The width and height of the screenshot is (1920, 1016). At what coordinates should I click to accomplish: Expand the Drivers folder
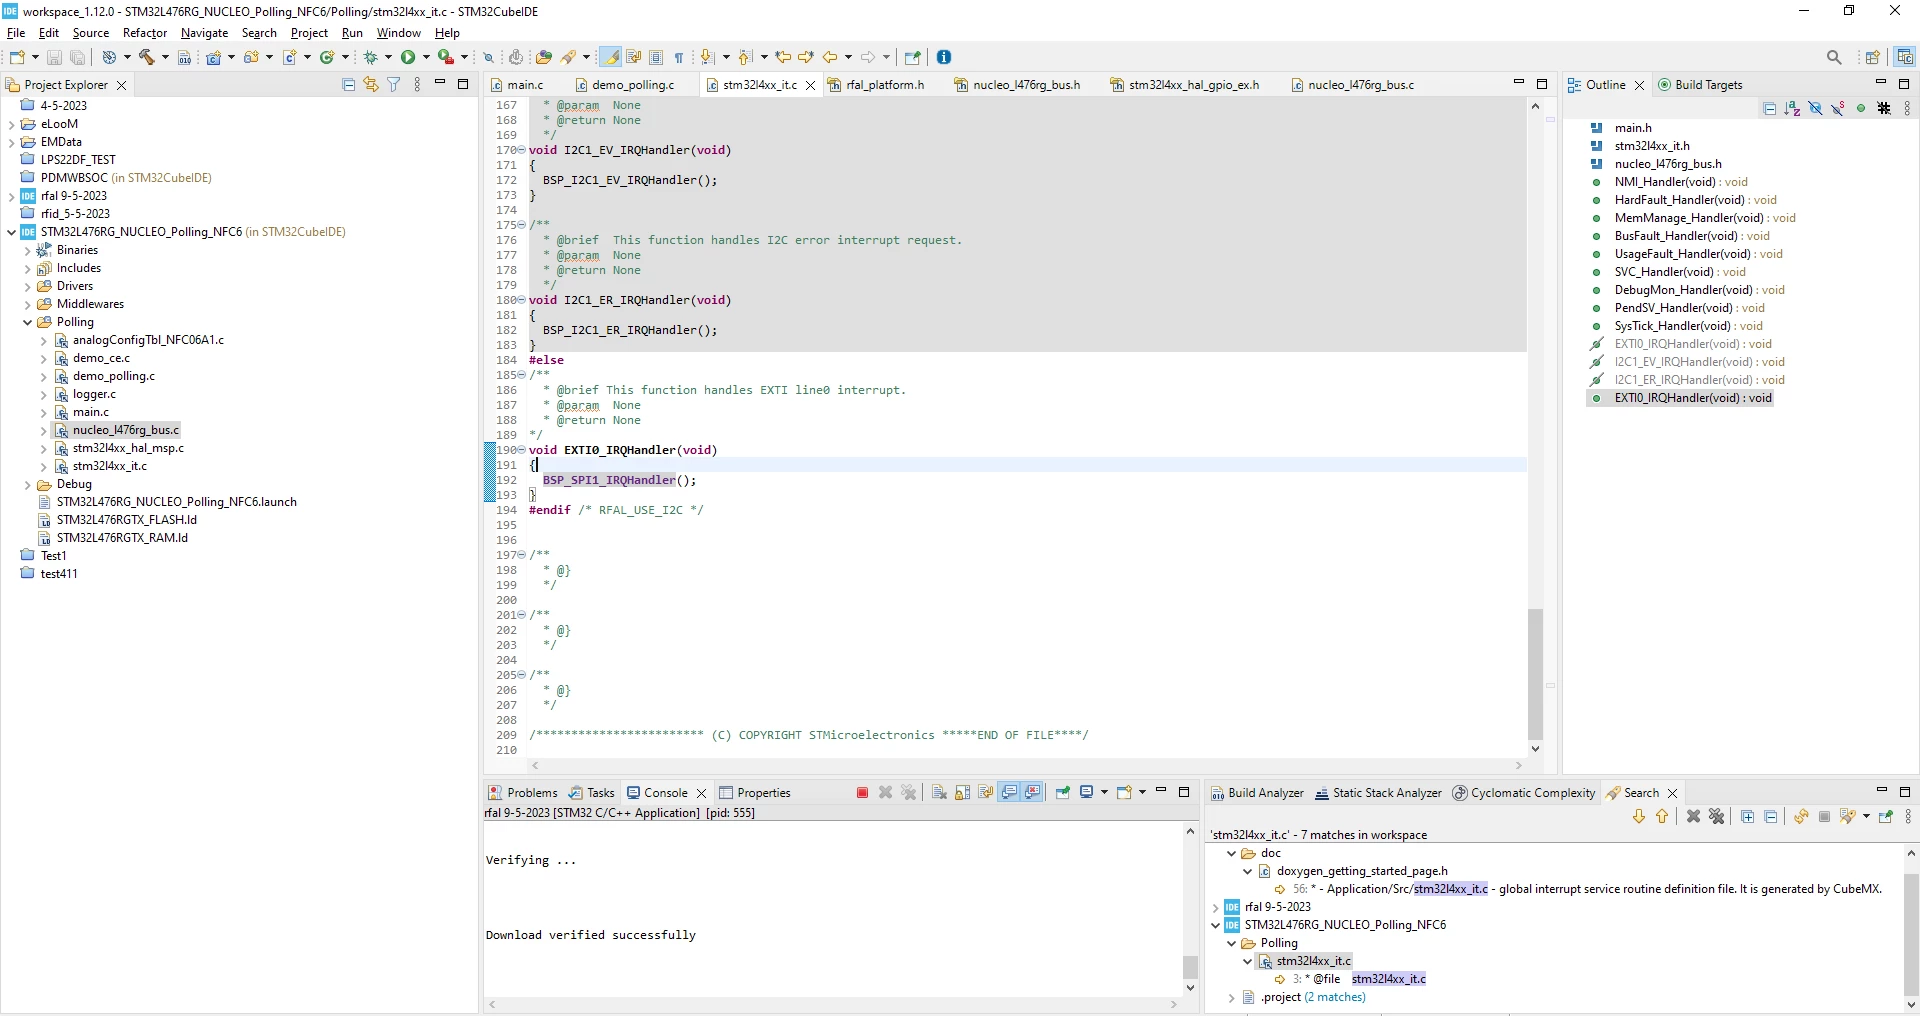pos(27,286)
